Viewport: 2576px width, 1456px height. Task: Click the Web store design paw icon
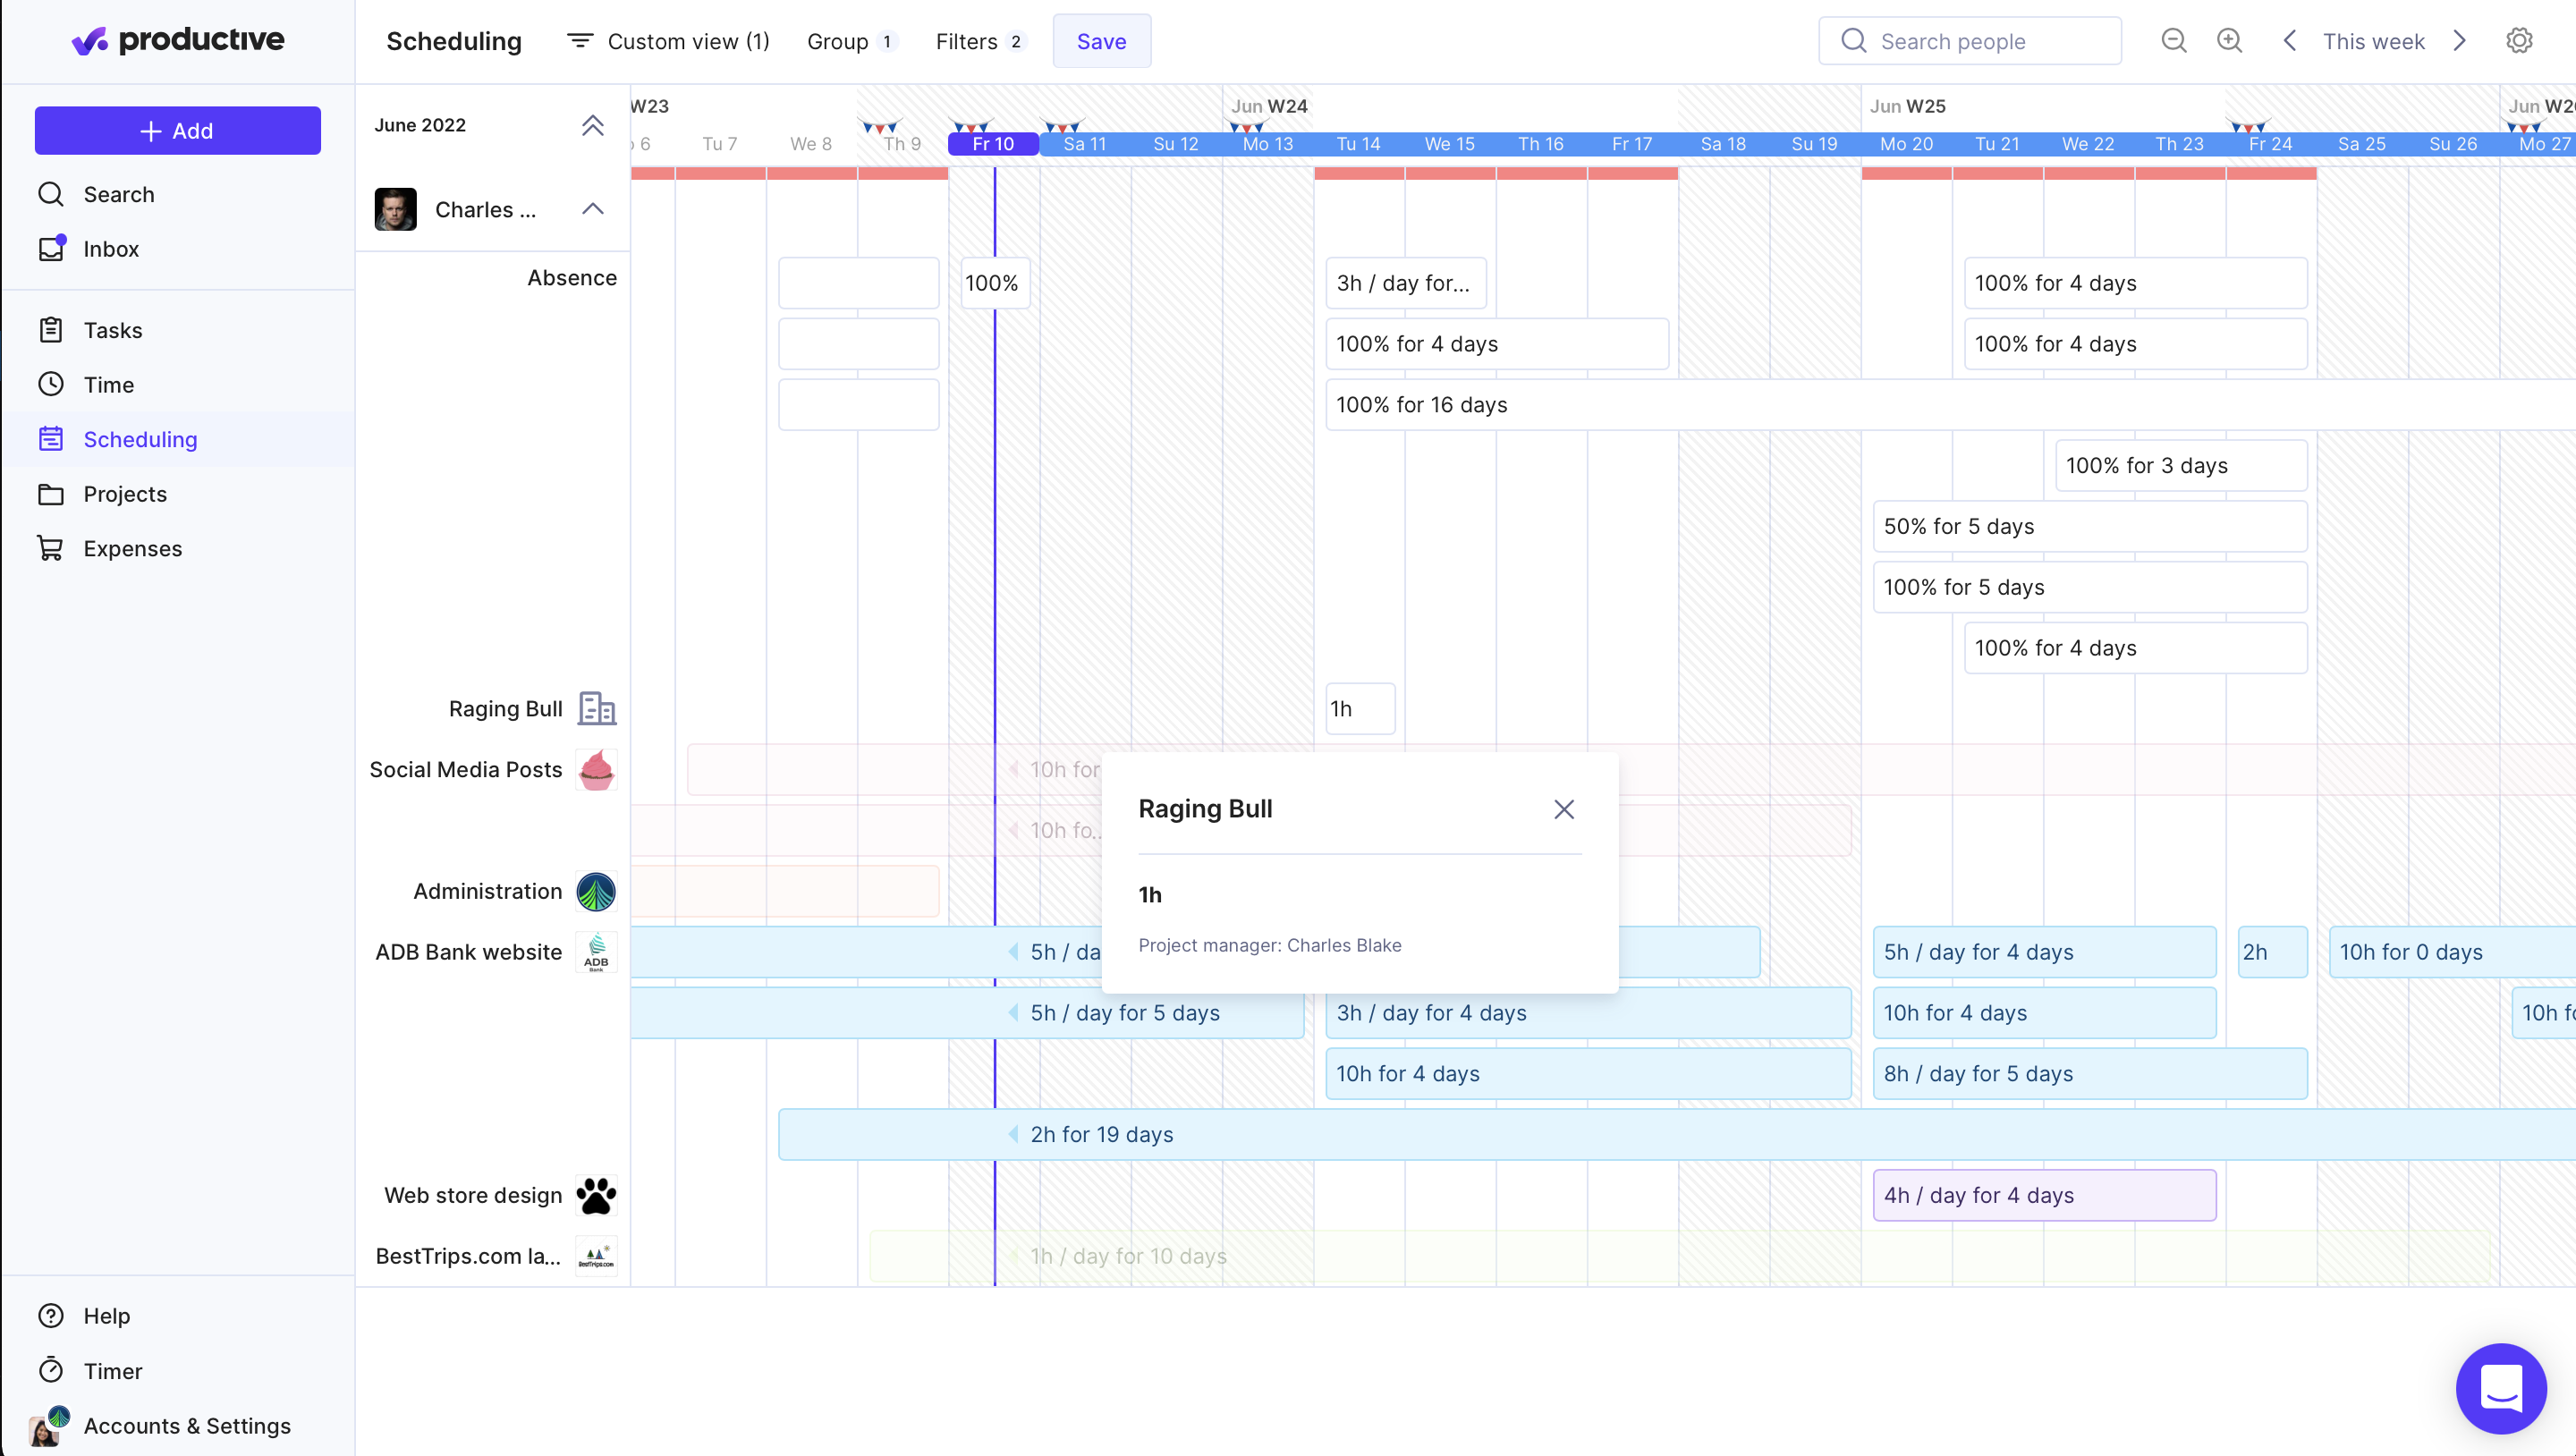click(x=597, y=1195)
